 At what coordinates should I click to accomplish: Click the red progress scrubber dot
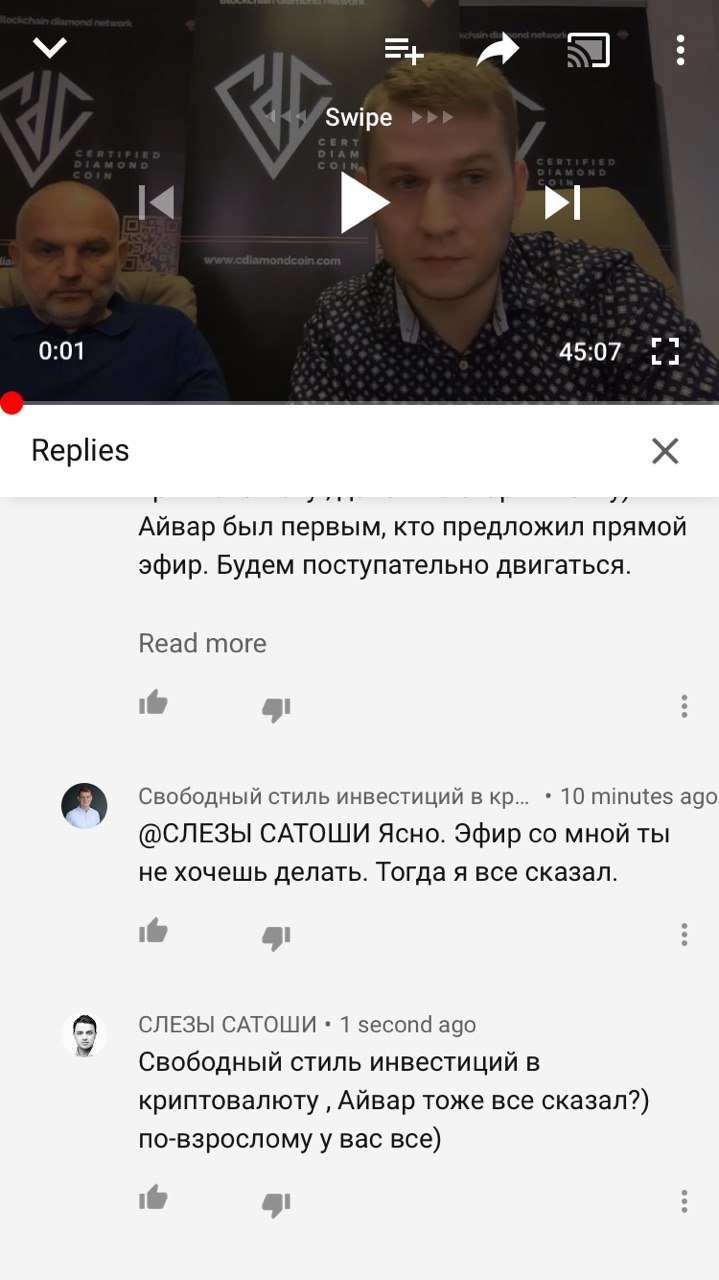[x=11, y=403]
